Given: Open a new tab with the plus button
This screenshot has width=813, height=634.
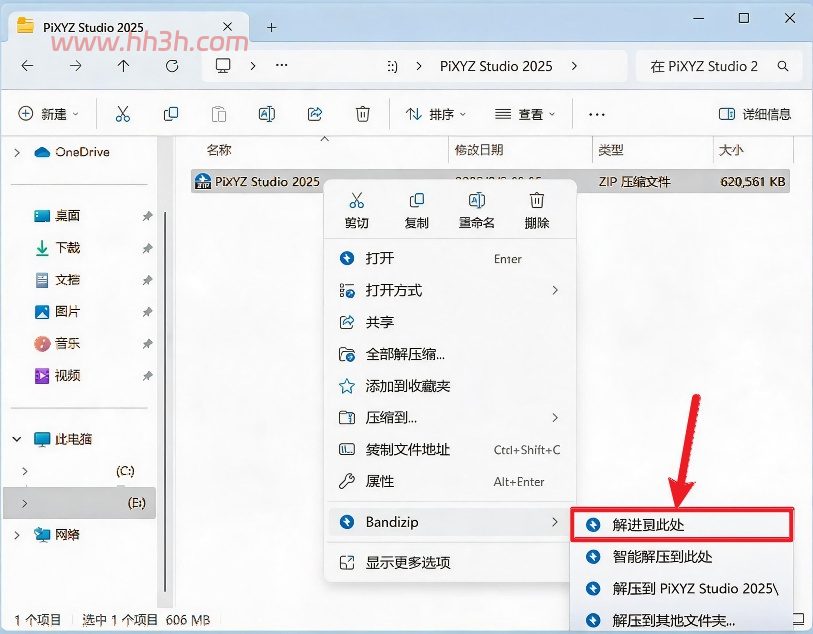Looking at the screenshot, I should pyautogui.click(x=272, y=27).
